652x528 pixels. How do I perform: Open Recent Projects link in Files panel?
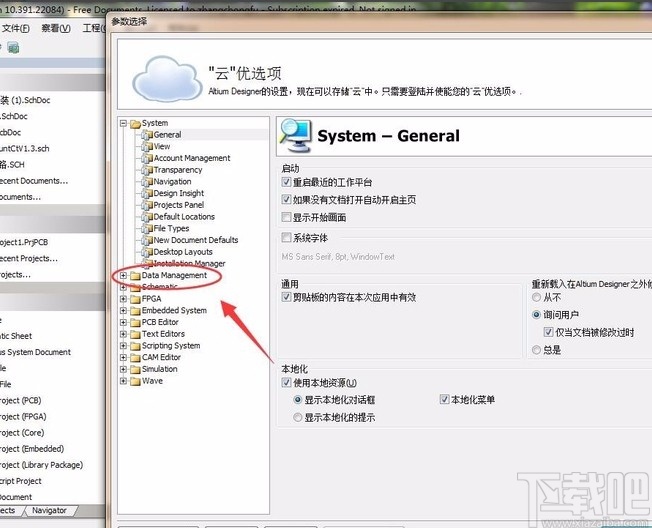pyautogui.click(x=29, y=258)
